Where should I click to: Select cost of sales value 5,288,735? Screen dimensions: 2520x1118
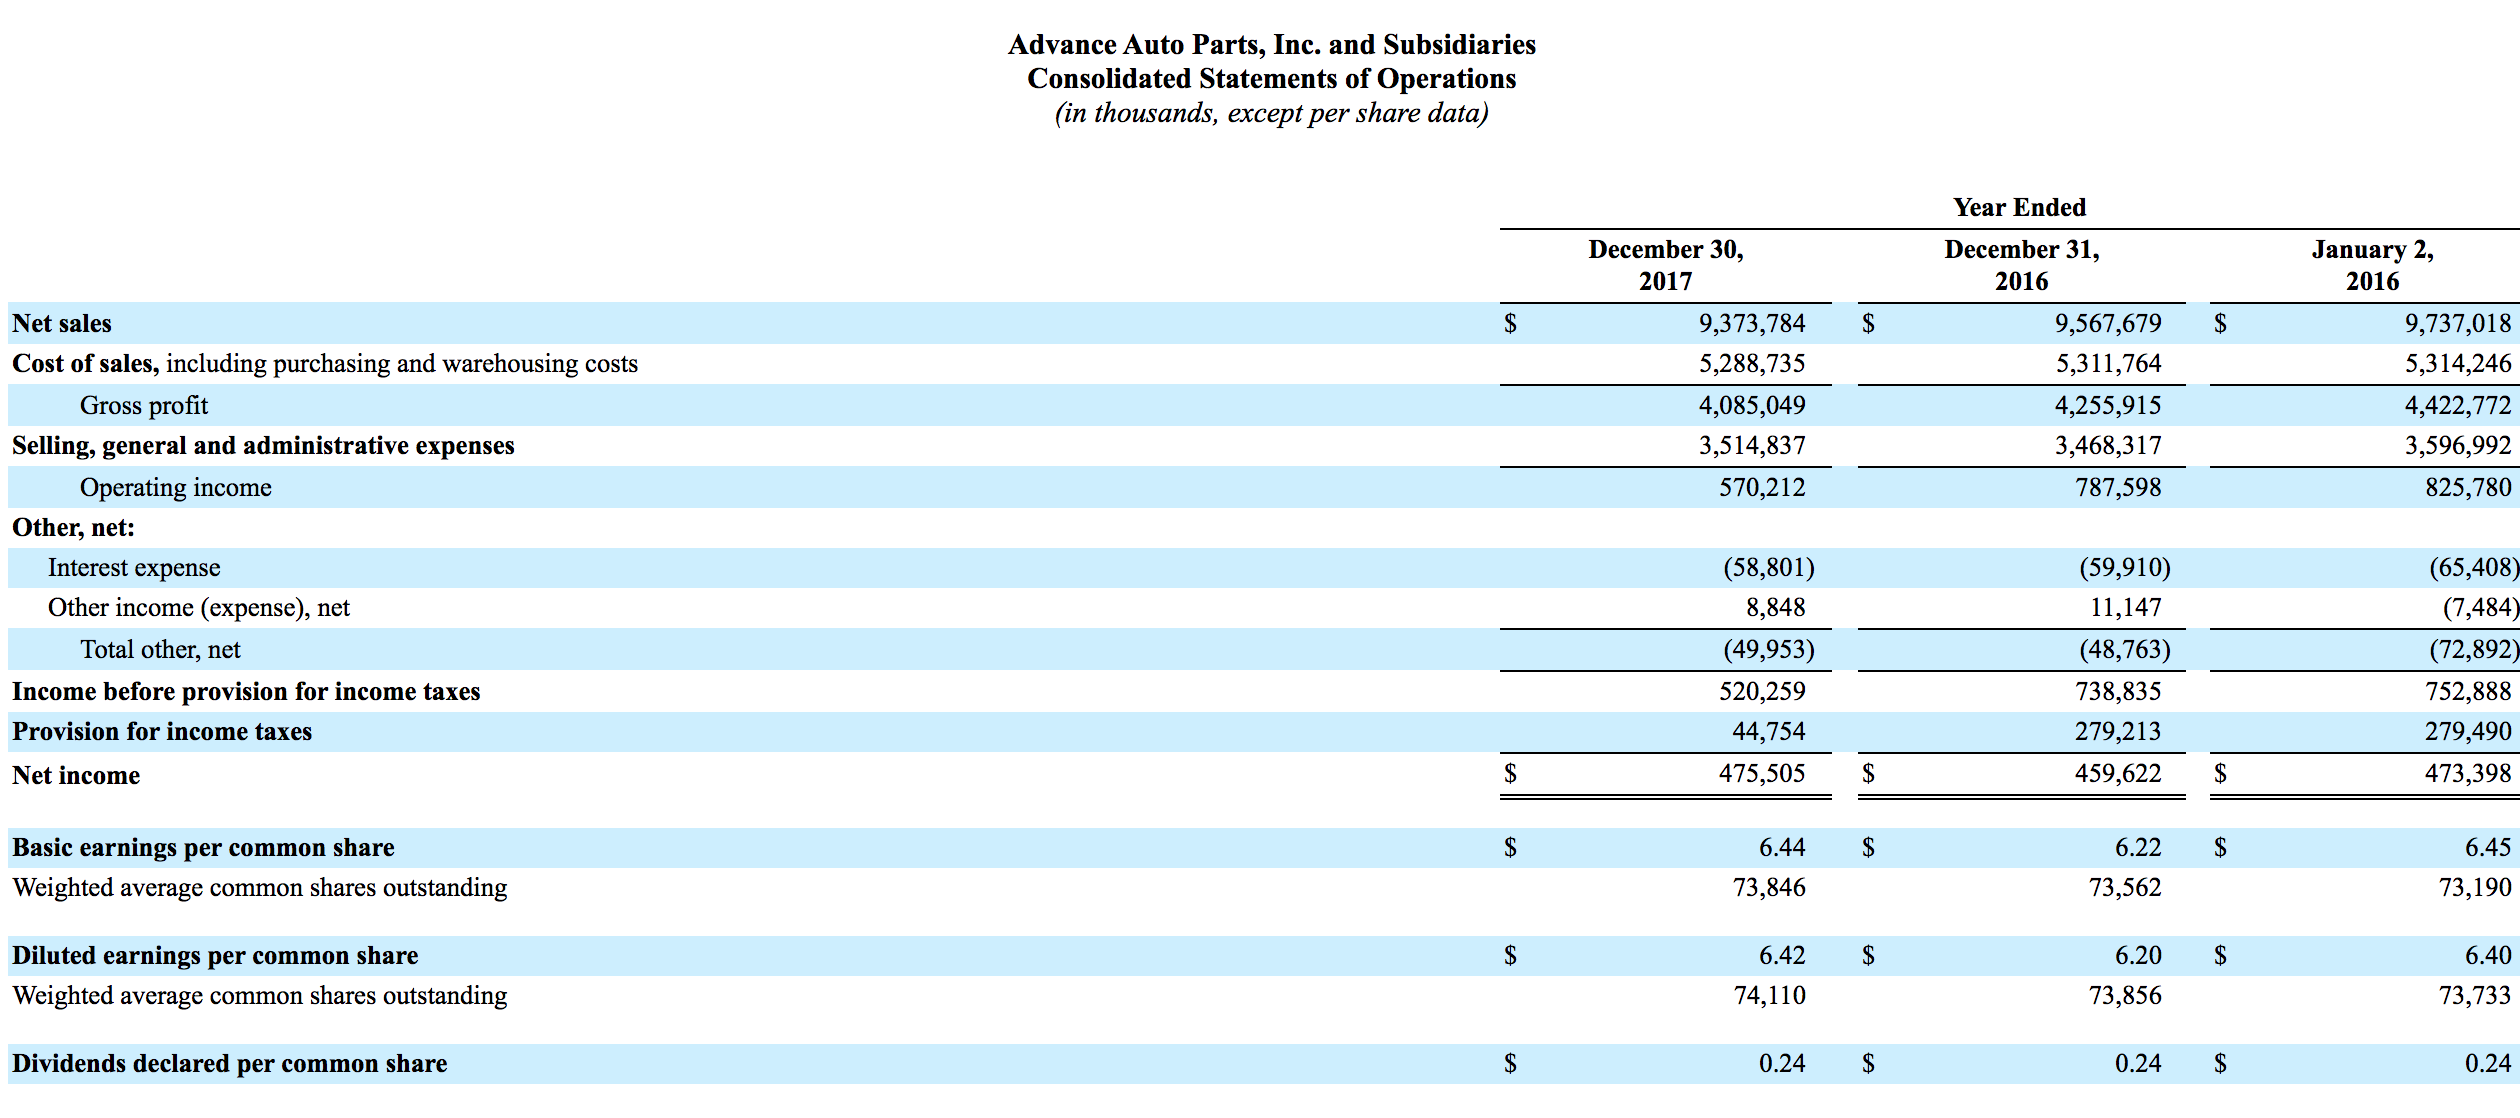click(x=1752, y=364)
